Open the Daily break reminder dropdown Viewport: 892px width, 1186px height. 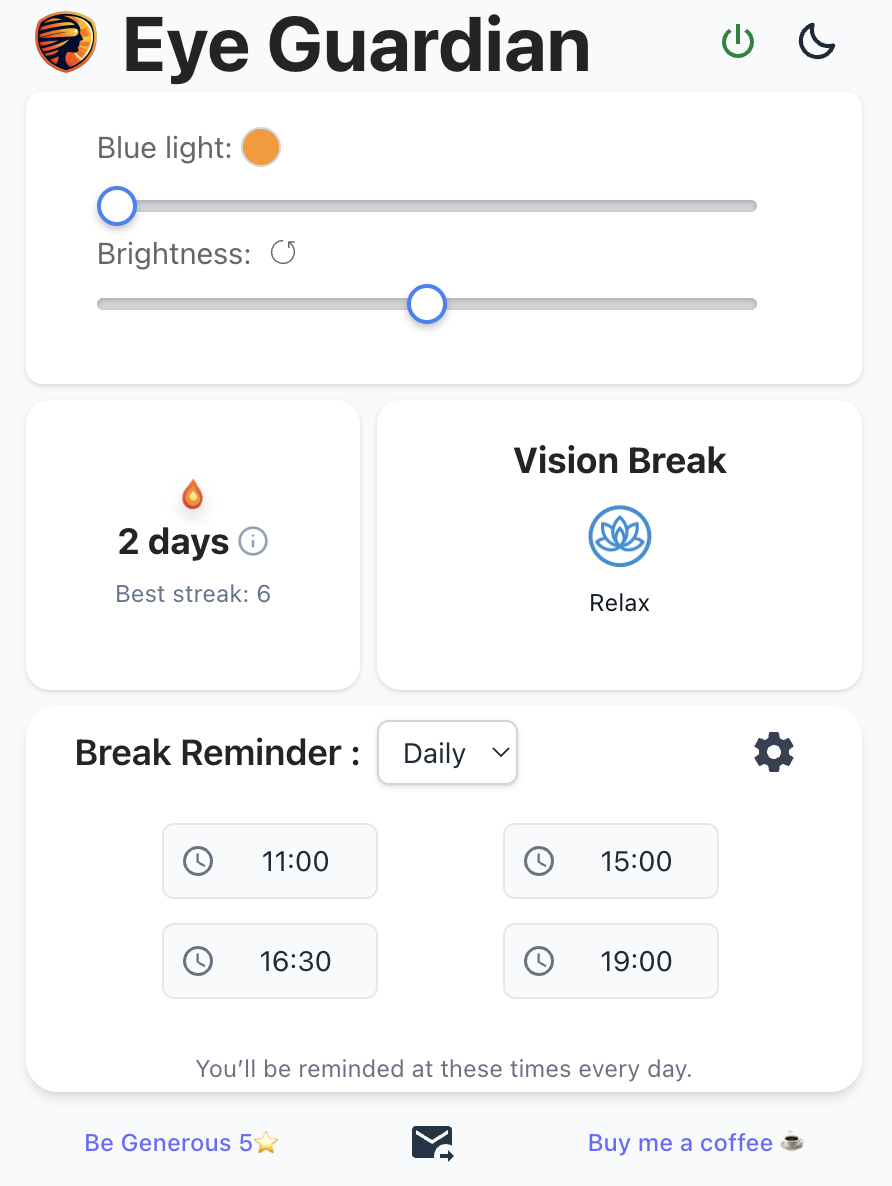pos(447,753)
